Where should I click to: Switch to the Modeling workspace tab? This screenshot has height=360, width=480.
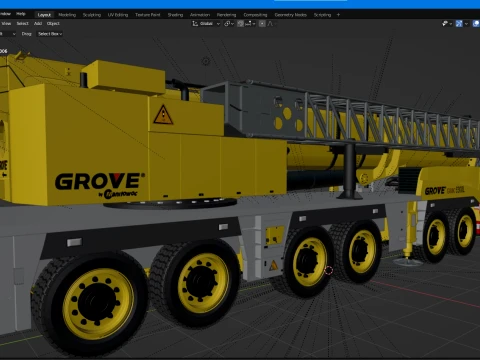[x=67, y=15]
